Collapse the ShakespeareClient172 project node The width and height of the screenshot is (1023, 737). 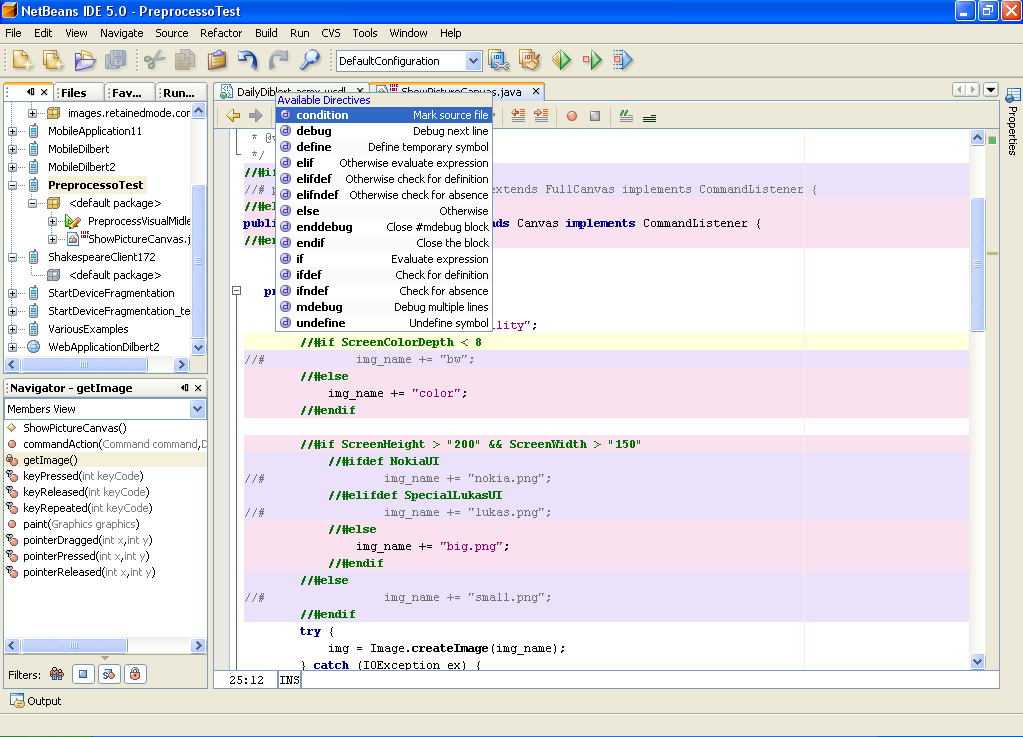[12, 257]
